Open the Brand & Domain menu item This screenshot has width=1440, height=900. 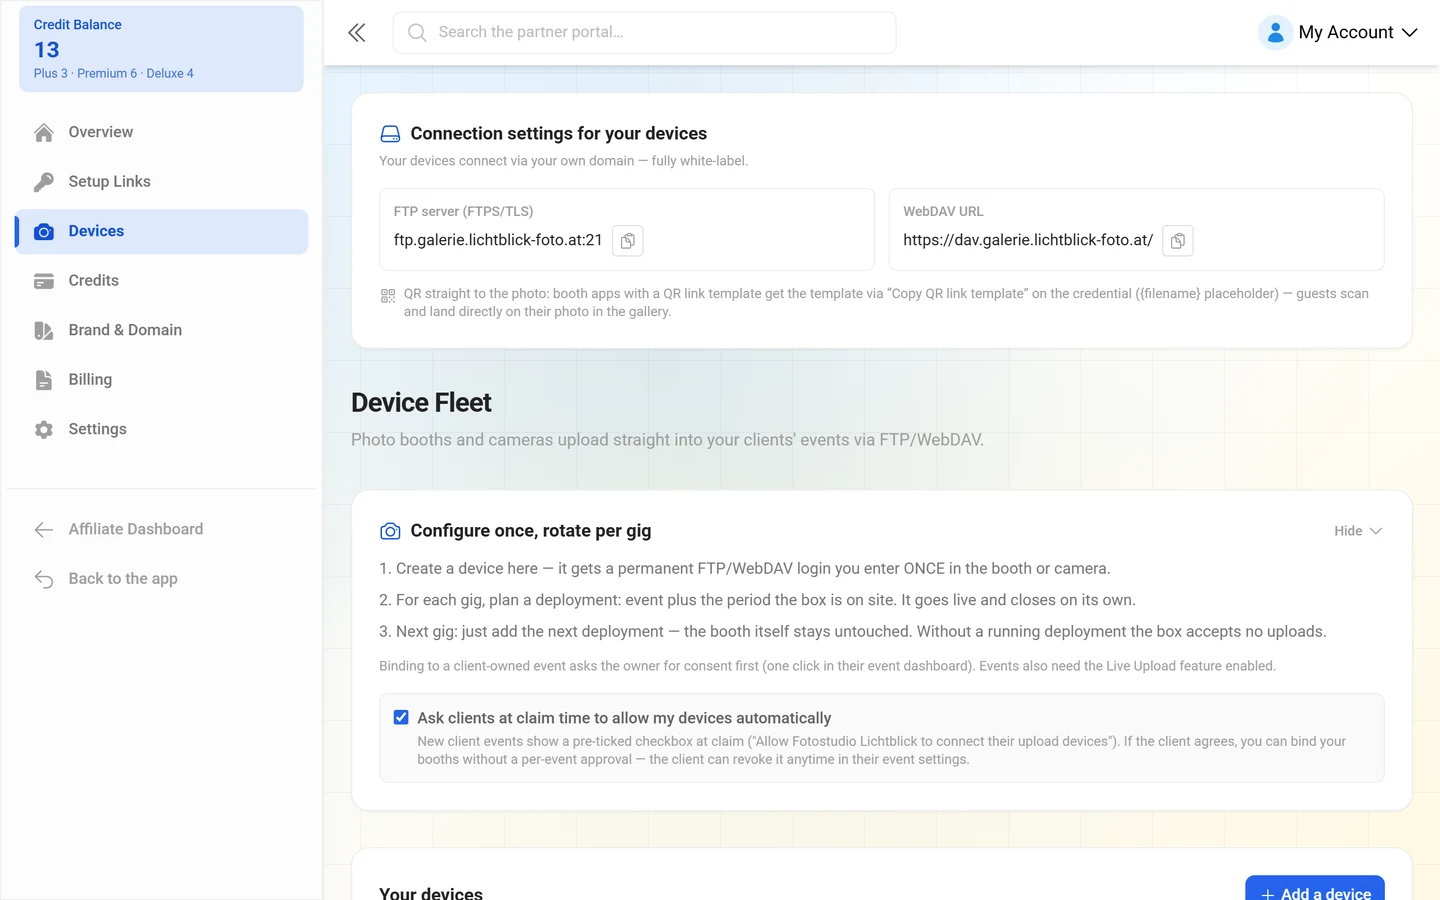[x=161, y=330]
